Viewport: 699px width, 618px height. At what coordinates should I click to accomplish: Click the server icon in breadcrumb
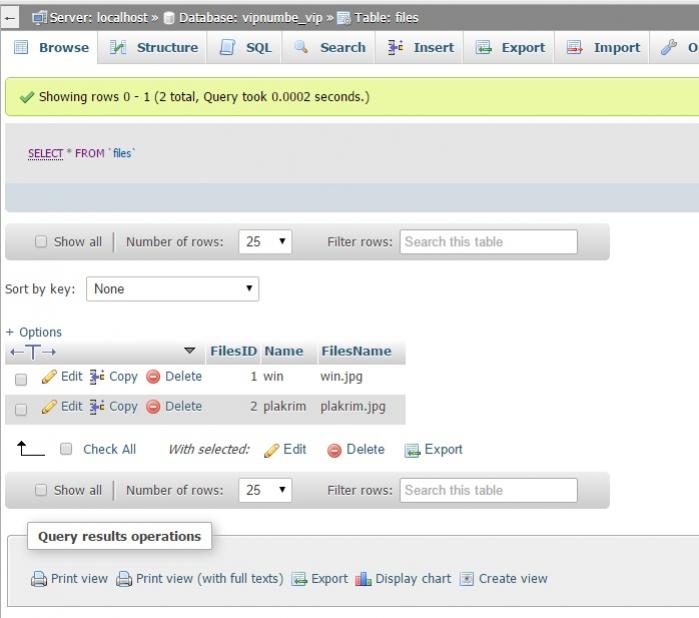(39, 17)
